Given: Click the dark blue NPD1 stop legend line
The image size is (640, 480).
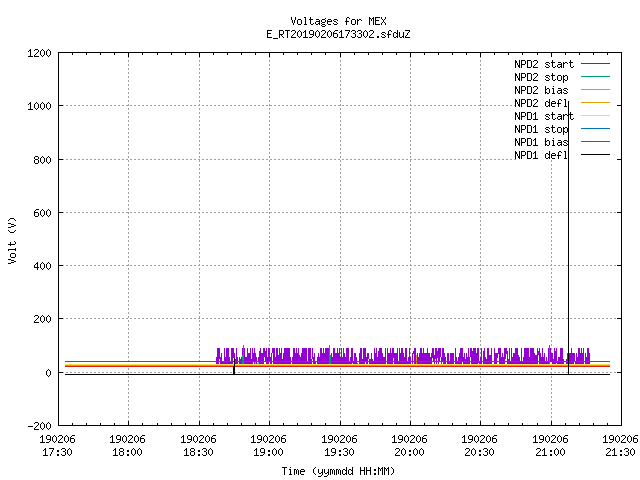Looking at the screenshot, I should pyautogui.click(x=596, y=129).
